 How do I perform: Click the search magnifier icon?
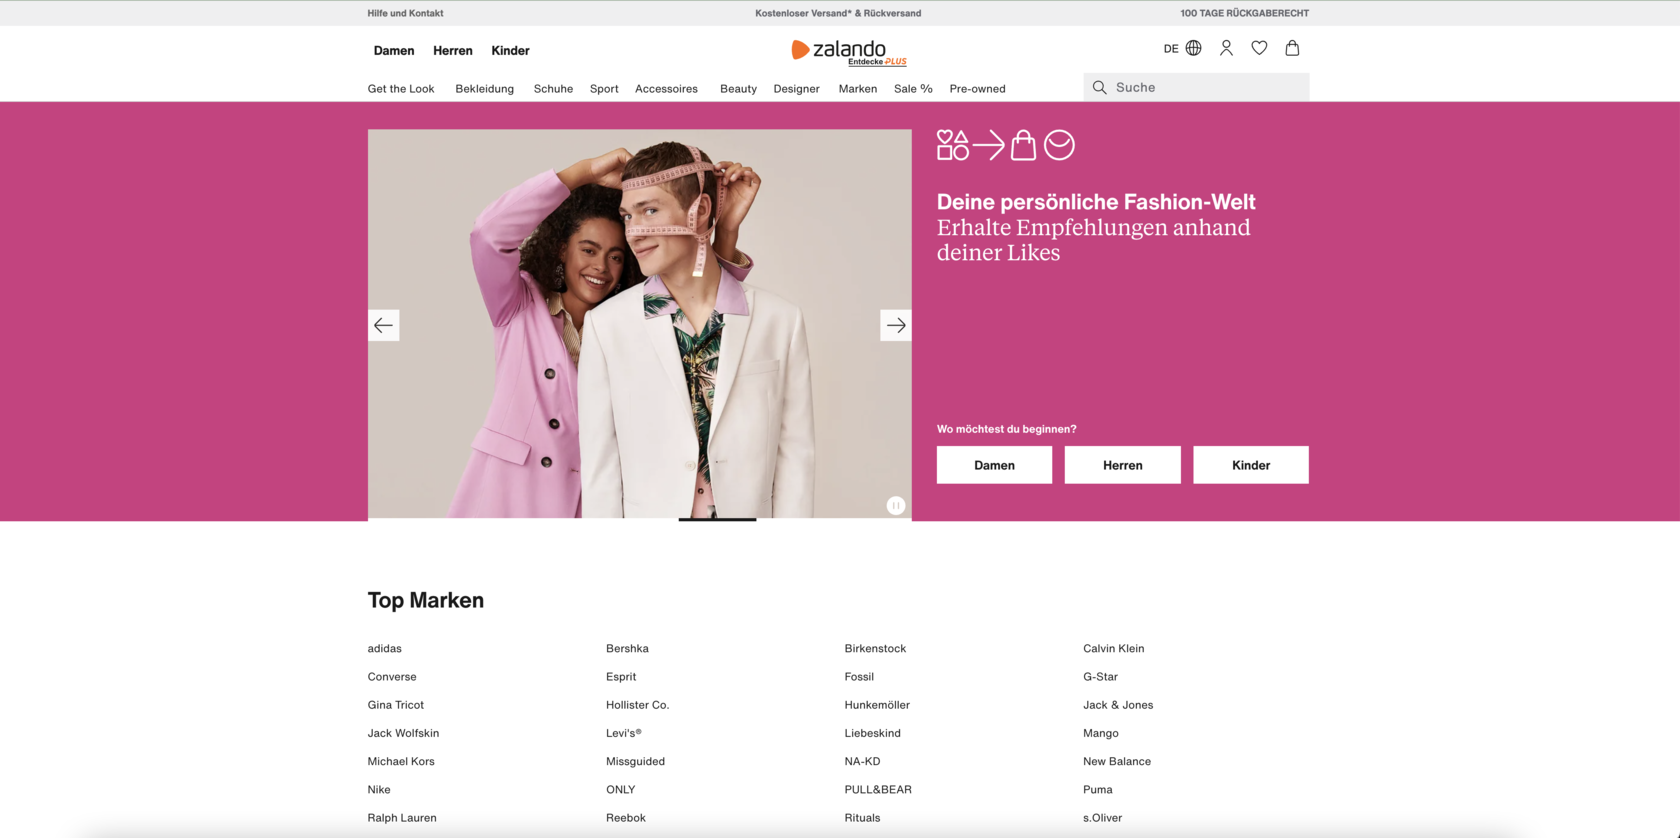pos(1099,88)
